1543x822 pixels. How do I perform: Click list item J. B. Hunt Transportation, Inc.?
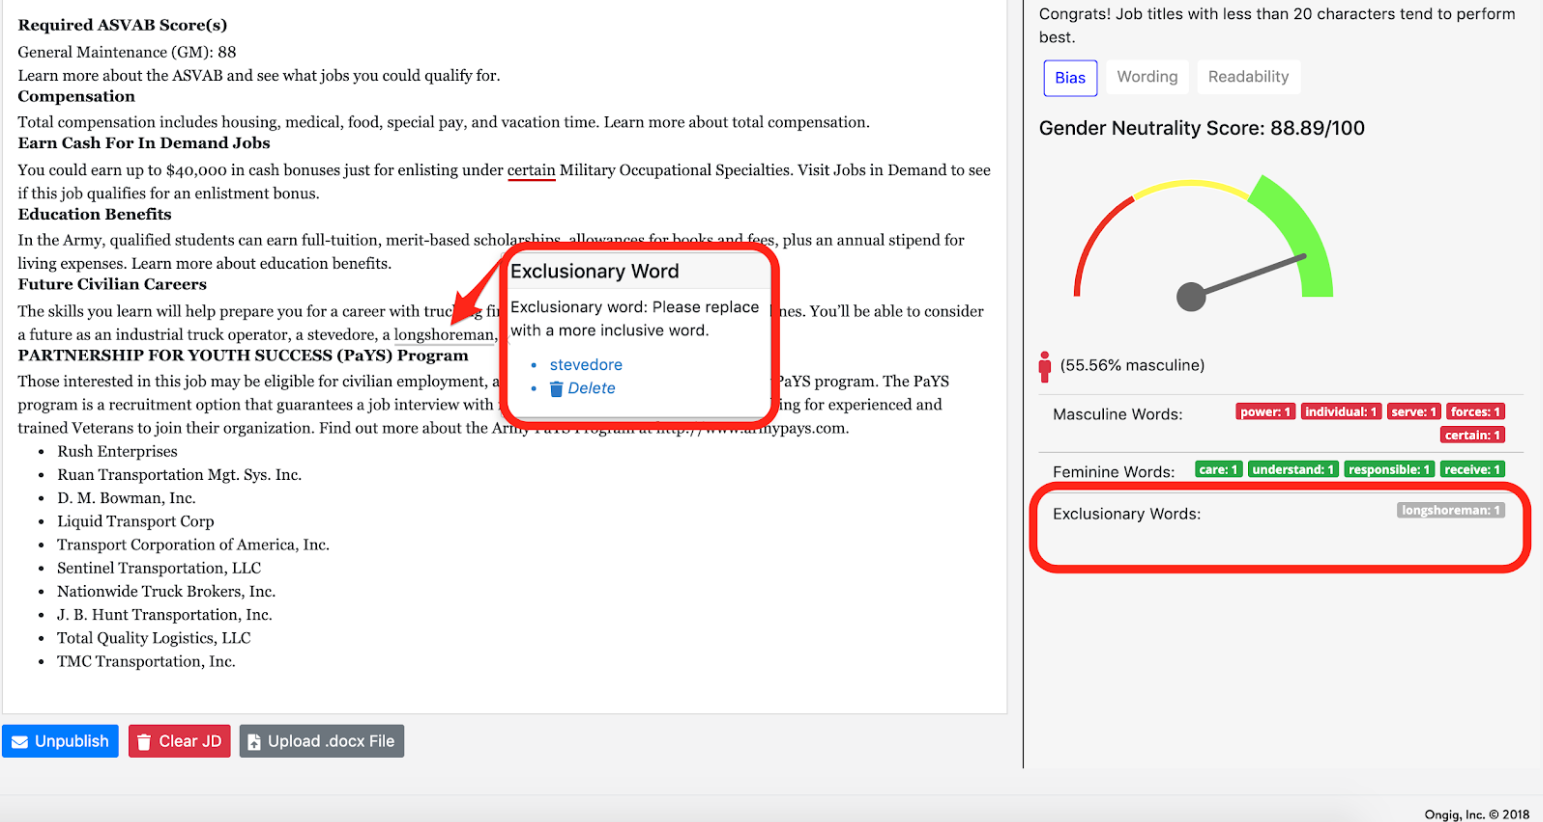[x=164, y=615]
